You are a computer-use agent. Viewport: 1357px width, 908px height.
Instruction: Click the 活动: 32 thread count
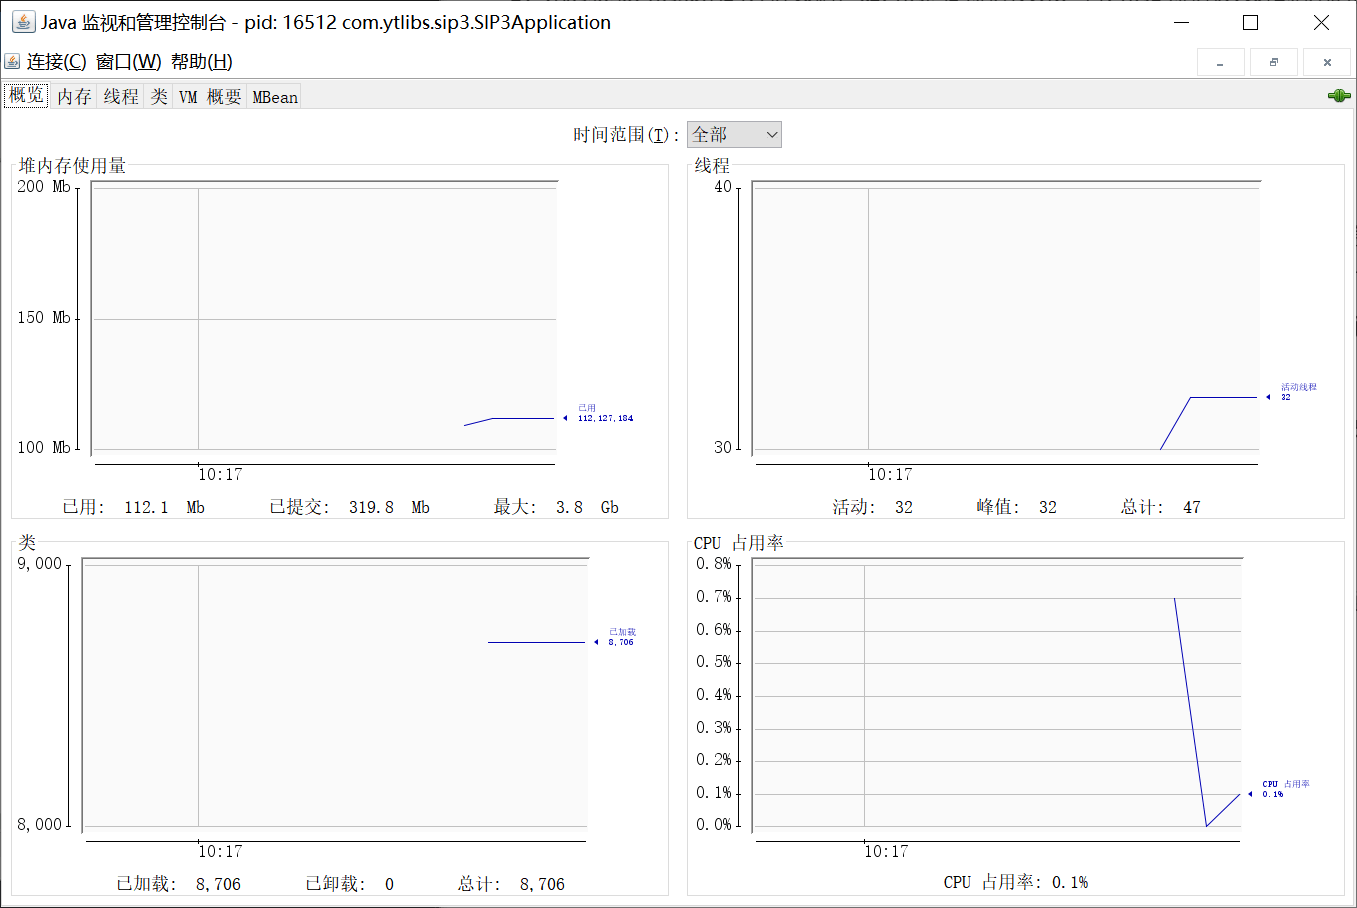(x=873, y=507)
